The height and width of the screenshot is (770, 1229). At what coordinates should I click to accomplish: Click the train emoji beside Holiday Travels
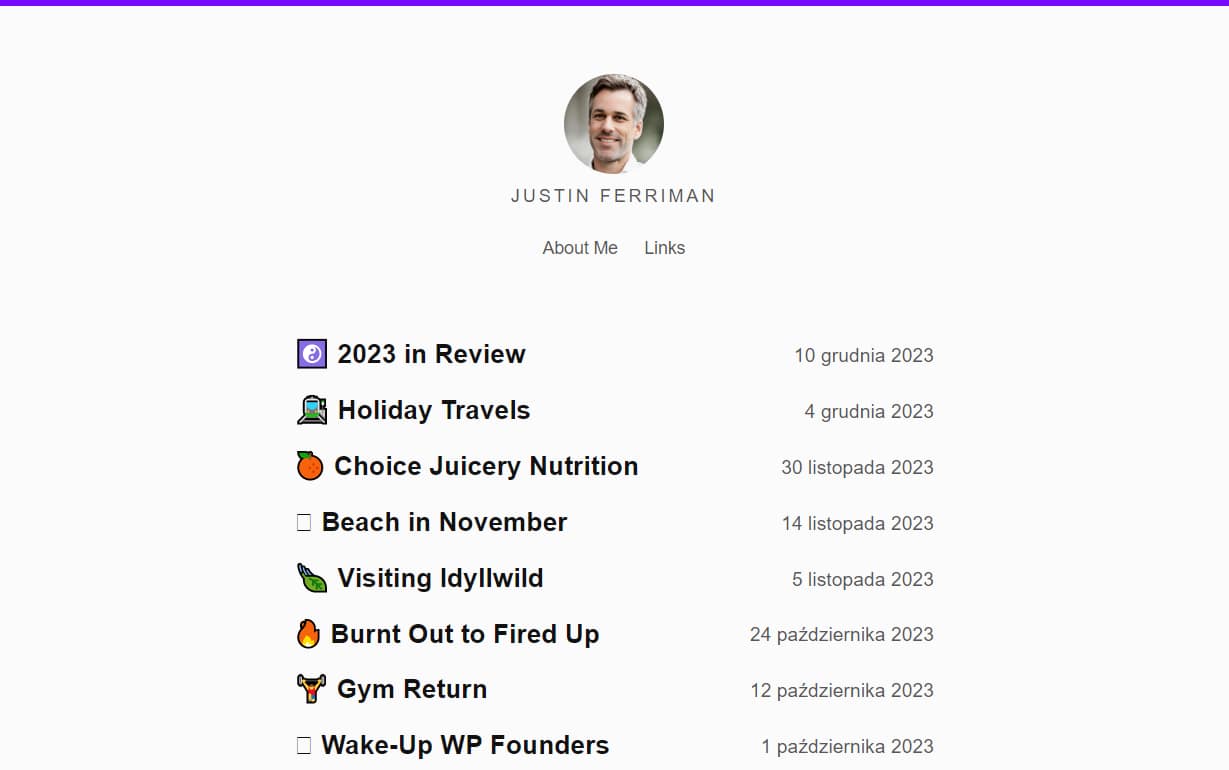tap(312, 410)
